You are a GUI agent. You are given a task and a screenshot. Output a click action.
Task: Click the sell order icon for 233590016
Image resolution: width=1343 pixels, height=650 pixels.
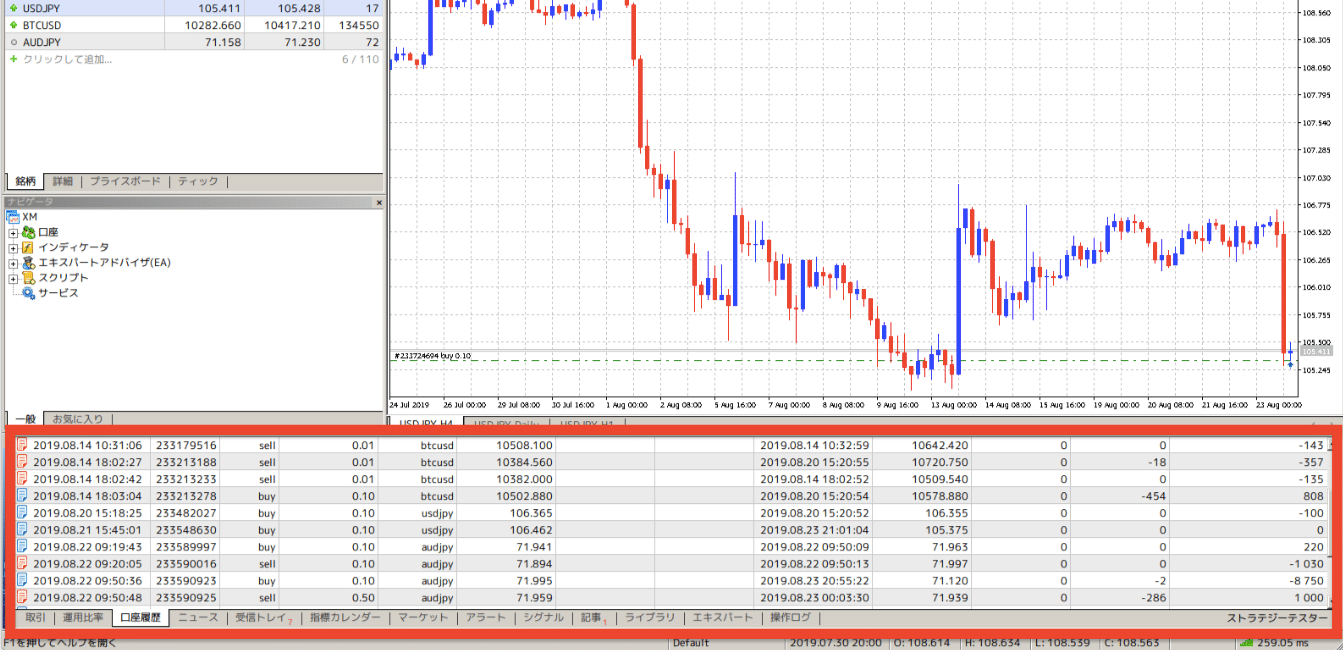pos(22,564)
